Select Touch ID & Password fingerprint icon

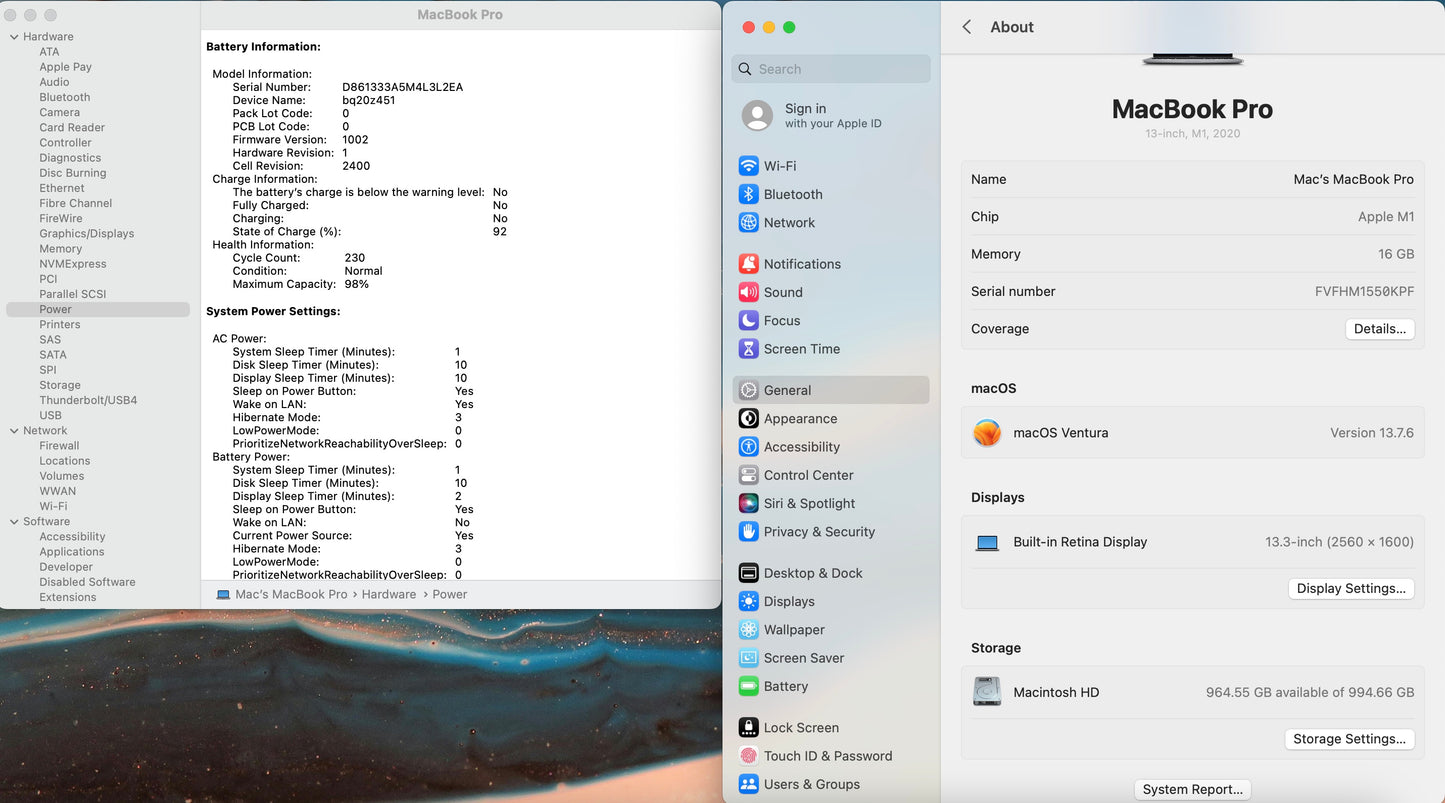[x=748, y=757]
